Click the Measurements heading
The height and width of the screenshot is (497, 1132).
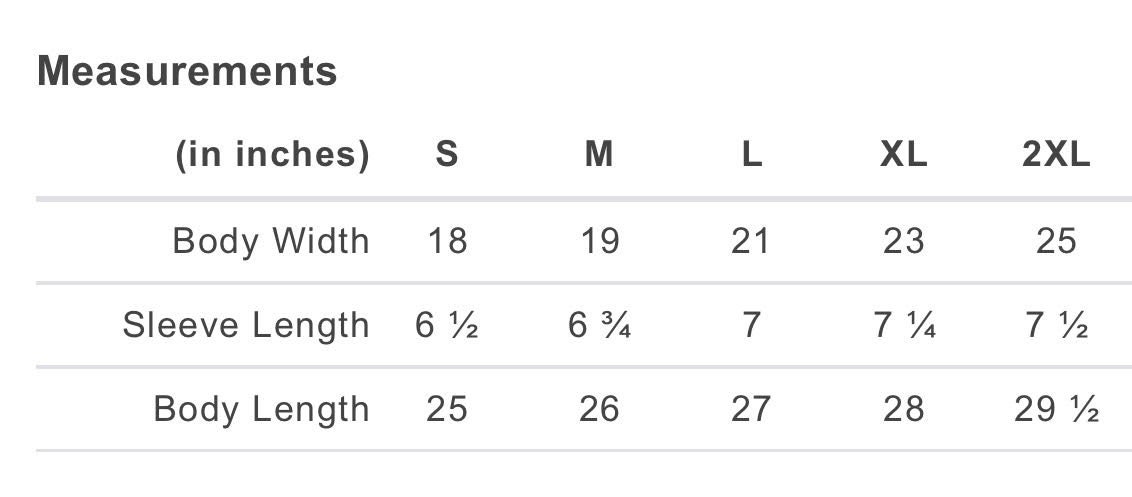click(x=187, y=71)
